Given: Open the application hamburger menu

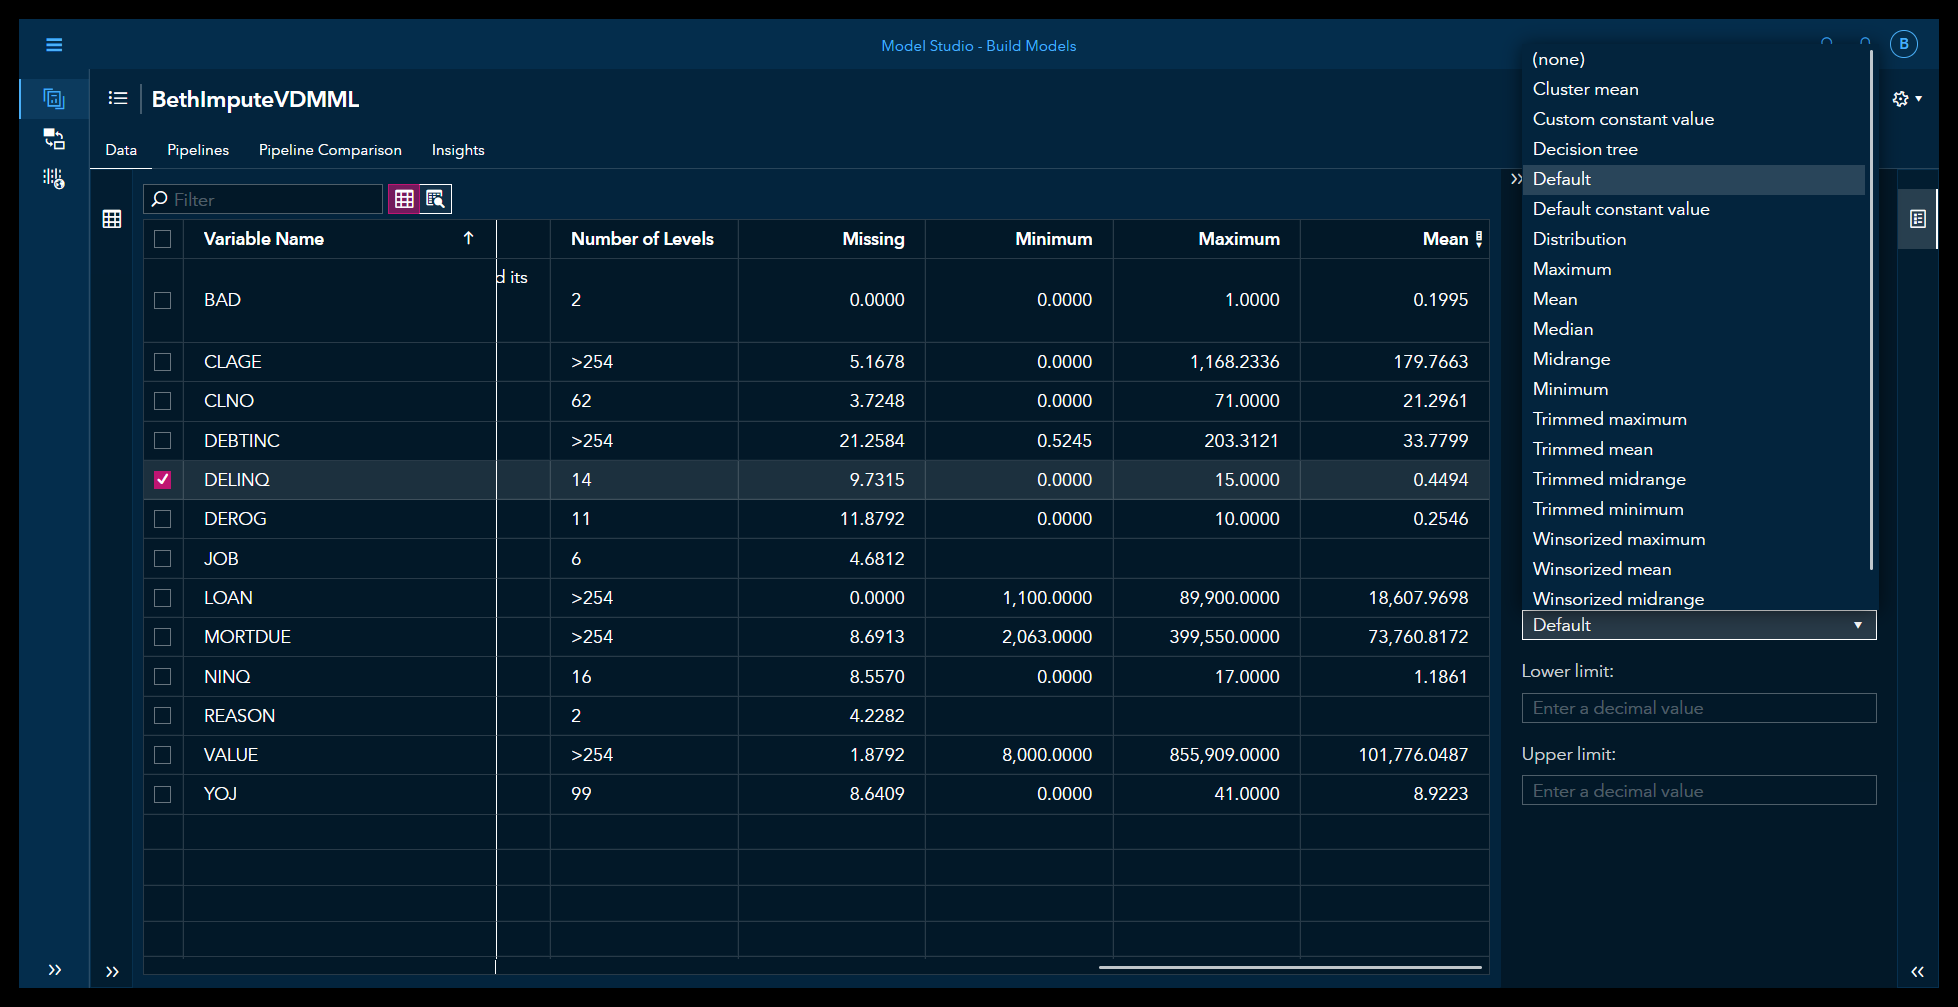Looking at the screenshot, I should pos(54,44).
